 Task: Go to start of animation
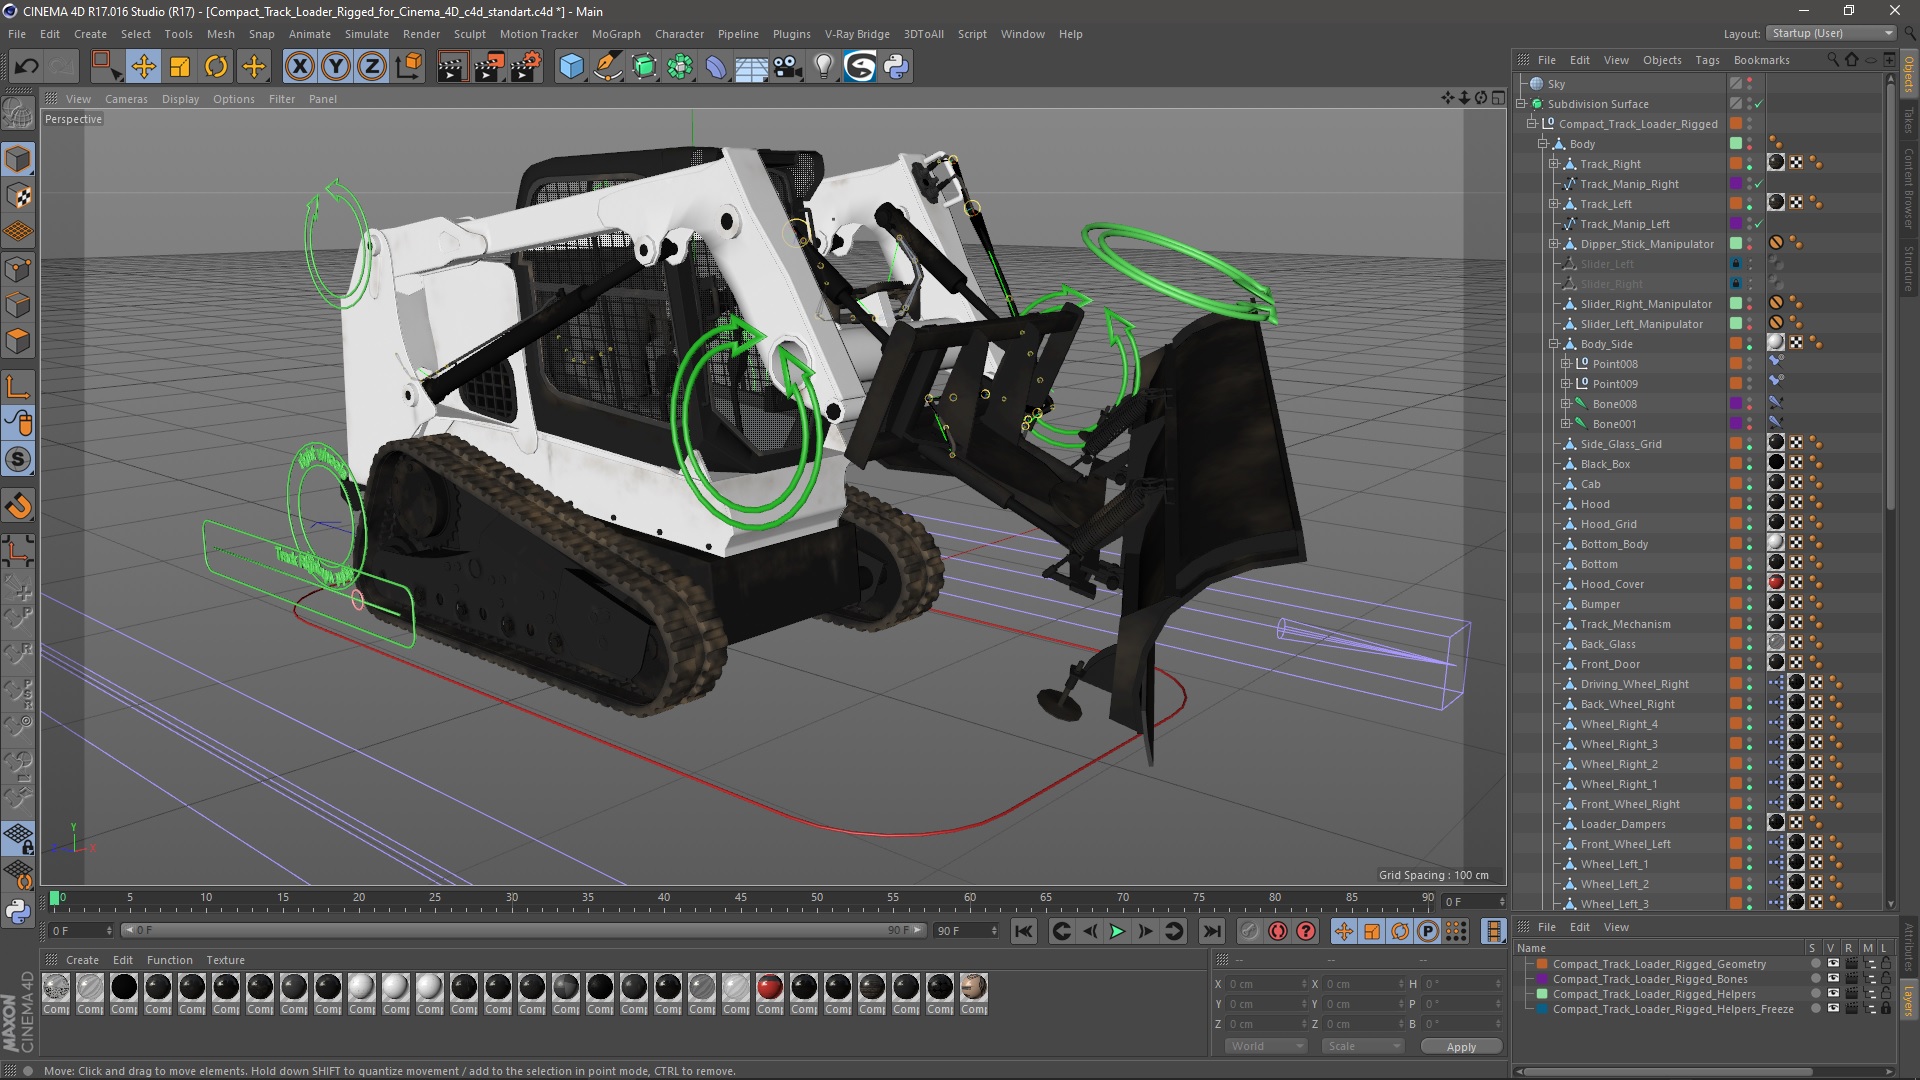1023,931
